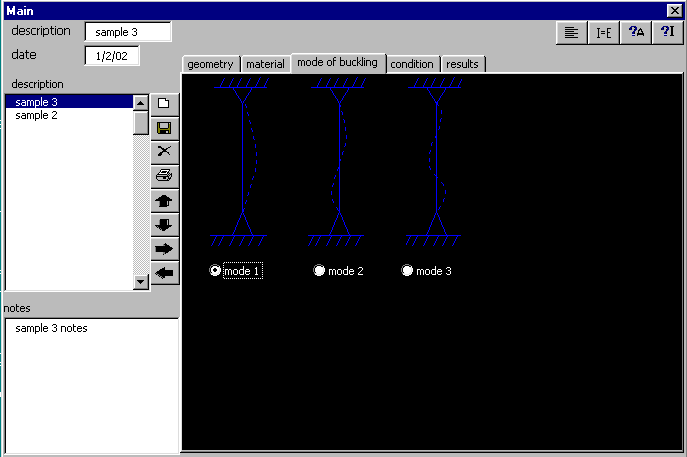Click the move down arrow icon
Screen dimensions: 687x457
click(x=164, y=224)
